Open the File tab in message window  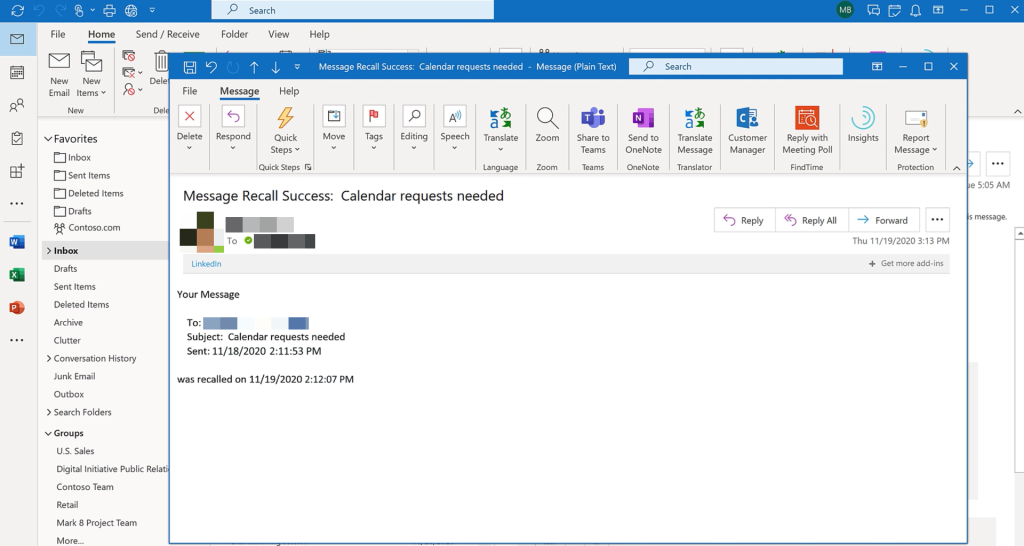click(189, 91)
